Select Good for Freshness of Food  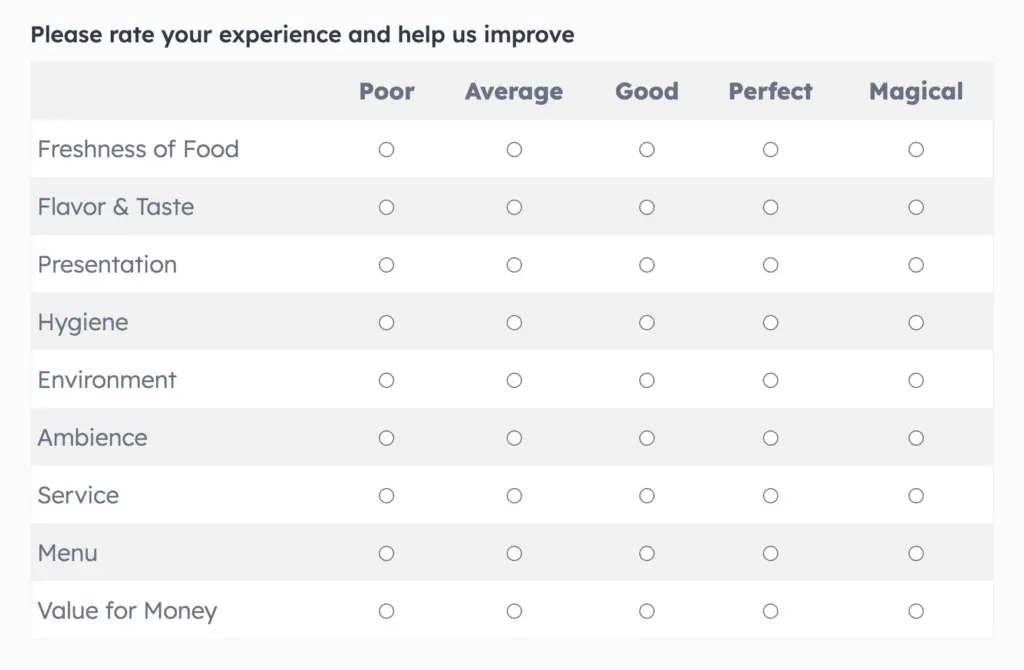(647, 150)
